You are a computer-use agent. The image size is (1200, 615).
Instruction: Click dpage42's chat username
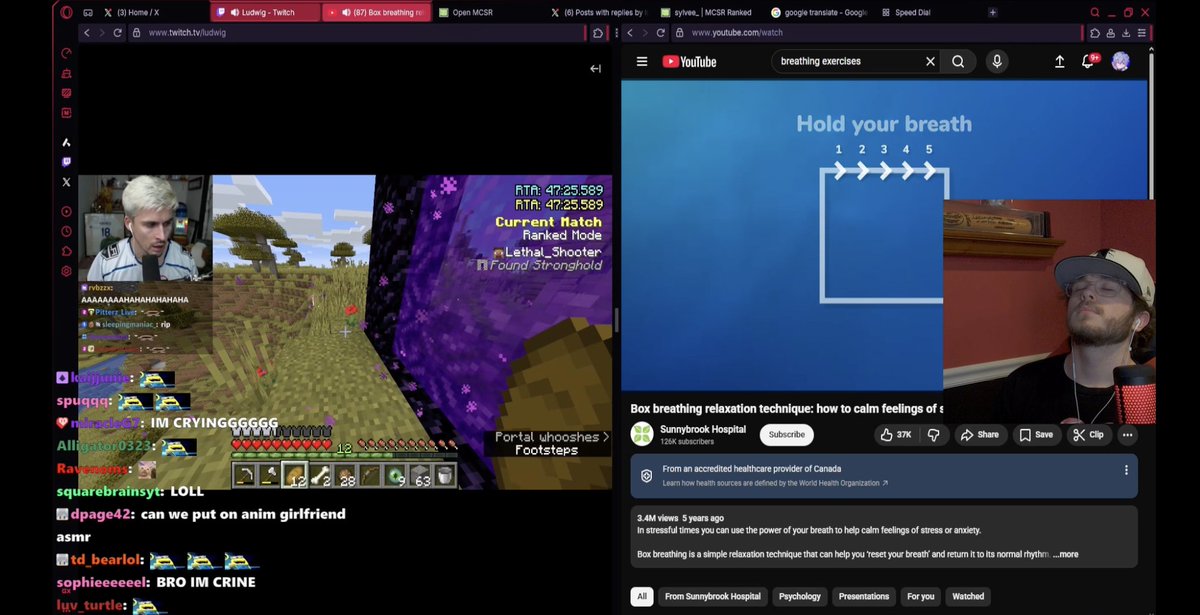(x=99, y=514)
